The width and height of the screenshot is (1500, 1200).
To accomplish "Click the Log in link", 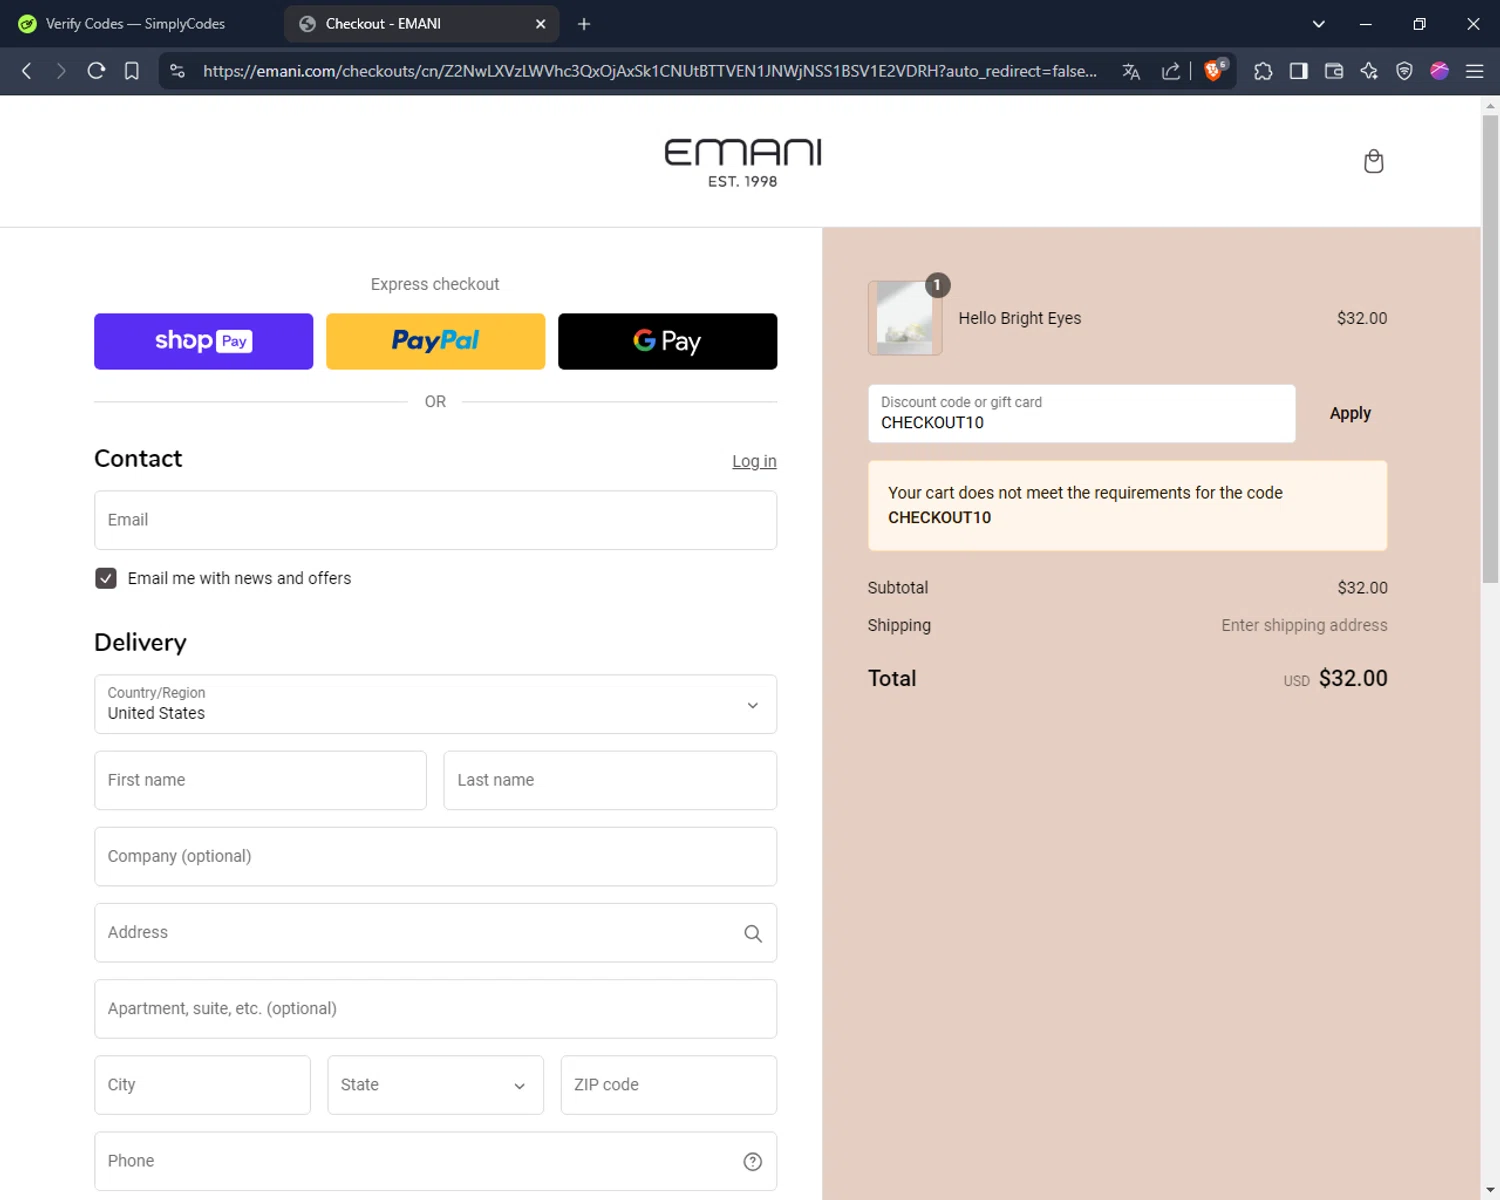I will coord(754,461).
